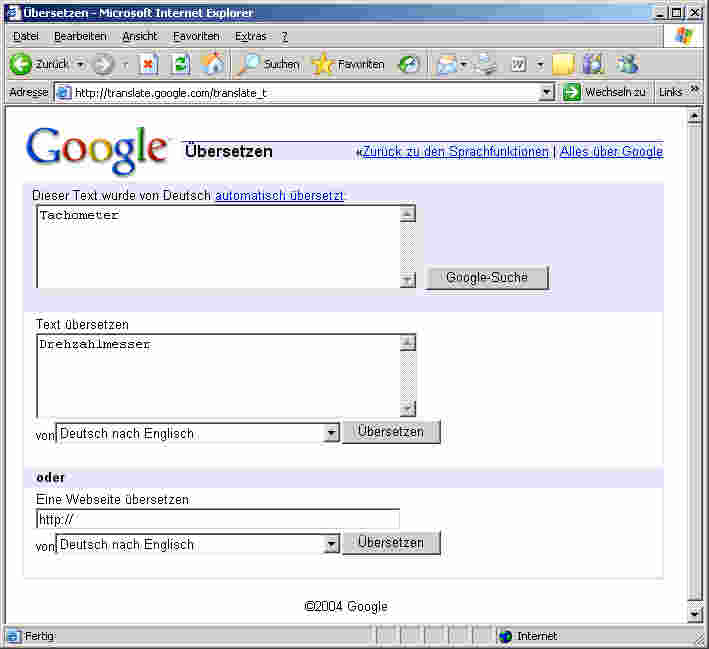709x649 pixels.
Task: Open webpage Deutsch nach Englisch dropdown
Action: tap(197, 544)
